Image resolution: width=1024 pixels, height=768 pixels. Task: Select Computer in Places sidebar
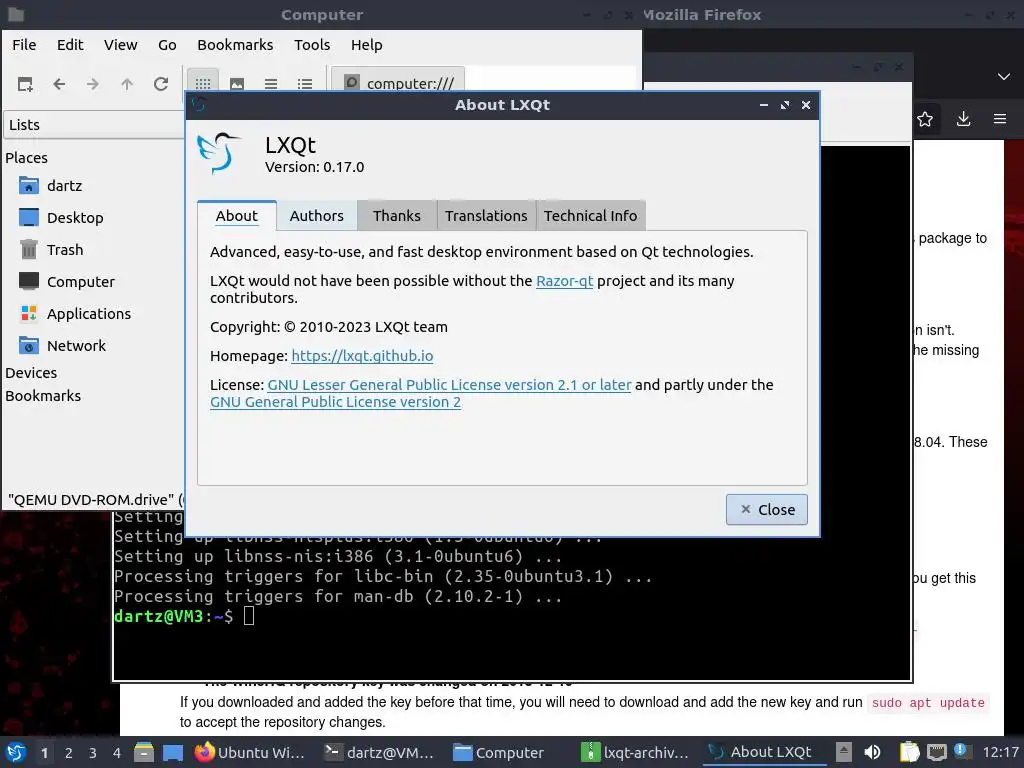tap(80, 282)
